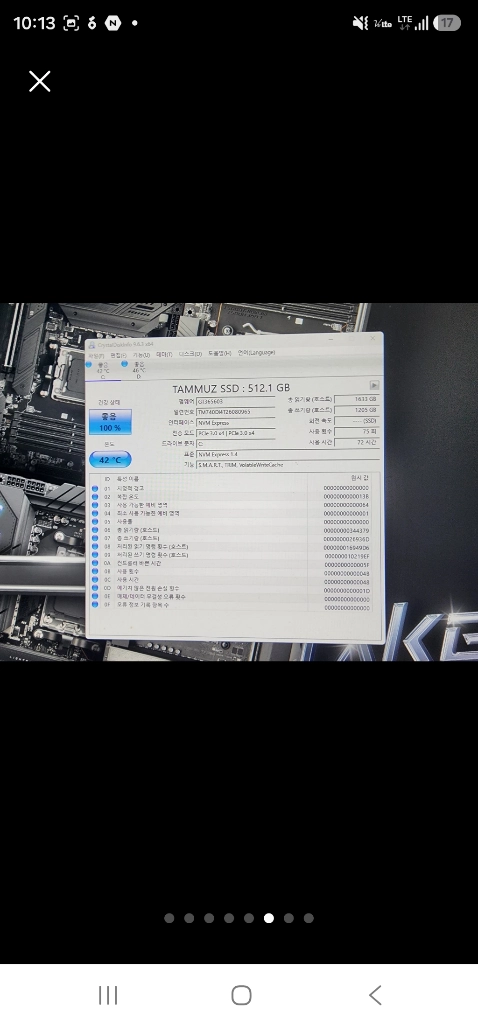Click the serial number field TM7400MT26080965

click(236, 412)
